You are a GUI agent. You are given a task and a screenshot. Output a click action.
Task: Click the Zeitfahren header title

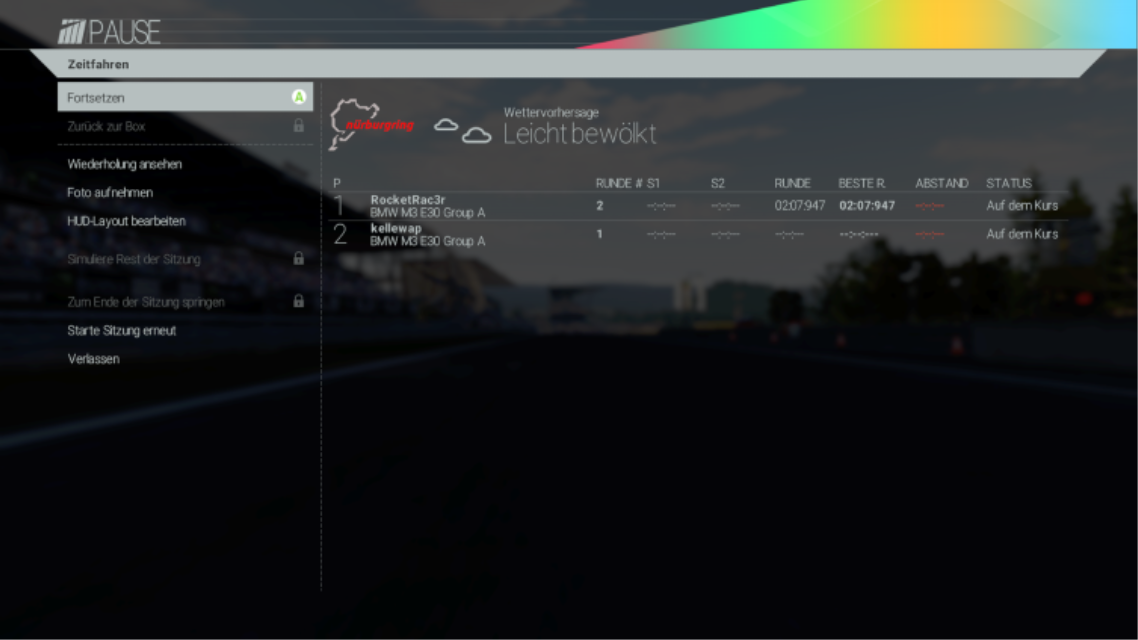tap(98, 65)
